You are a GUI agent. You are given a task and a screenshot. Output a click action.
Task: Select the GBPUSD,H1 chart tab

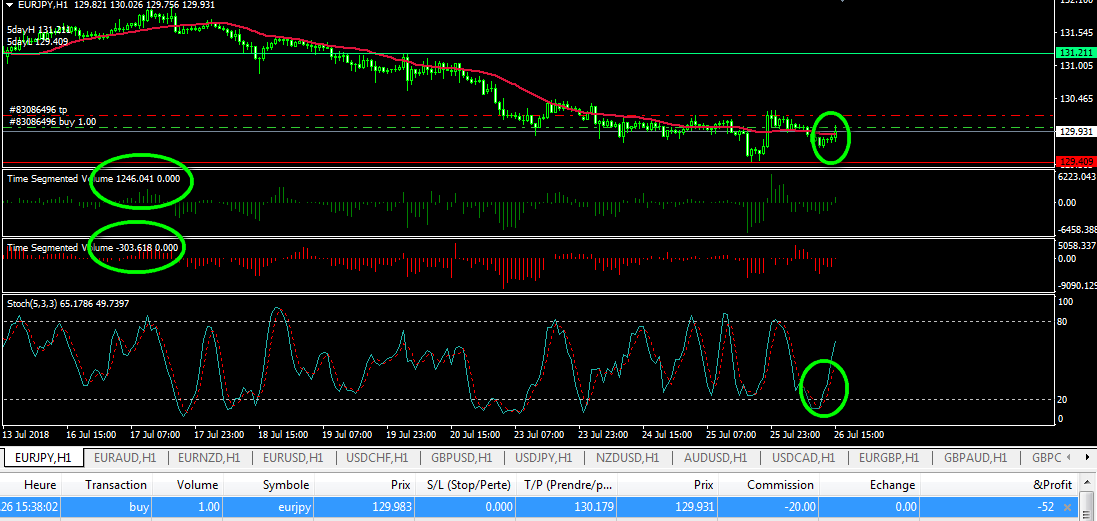coord(461,457)
